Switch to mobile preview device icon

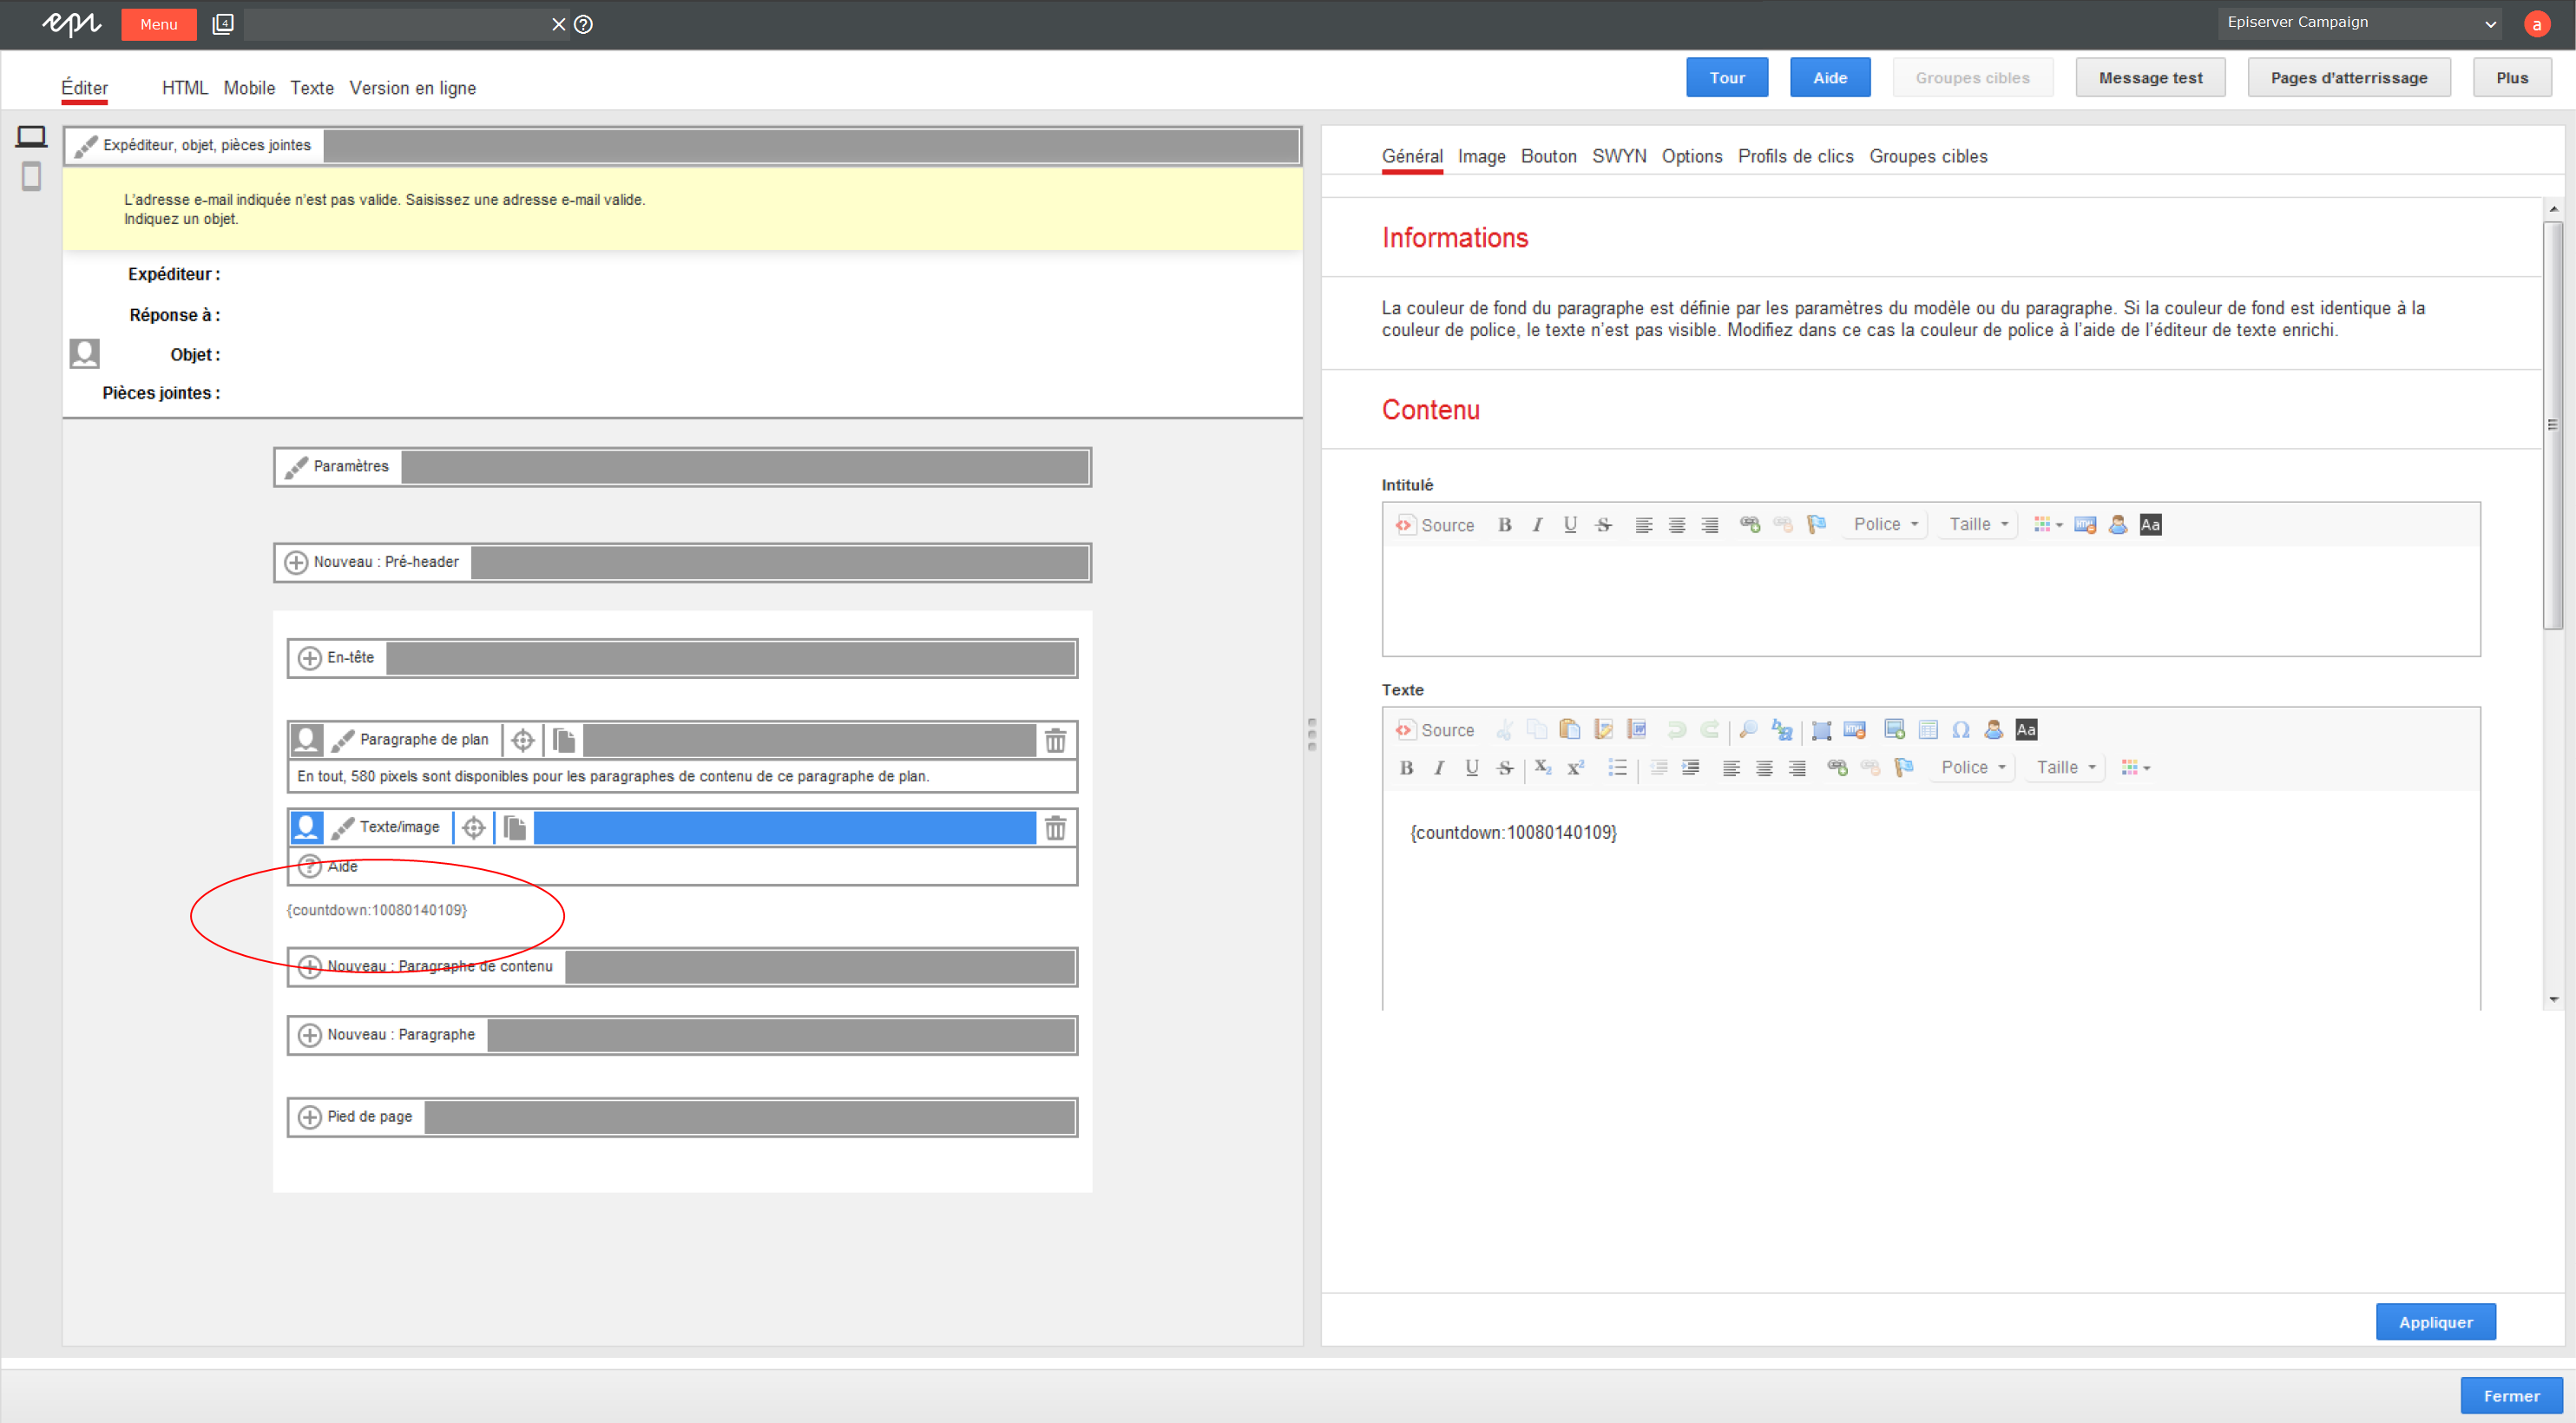pyautogui.click(x=31, y=177)
